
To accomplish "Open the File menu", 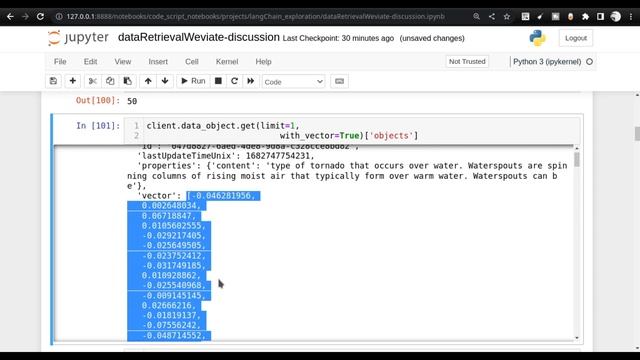I will (60, 62).
